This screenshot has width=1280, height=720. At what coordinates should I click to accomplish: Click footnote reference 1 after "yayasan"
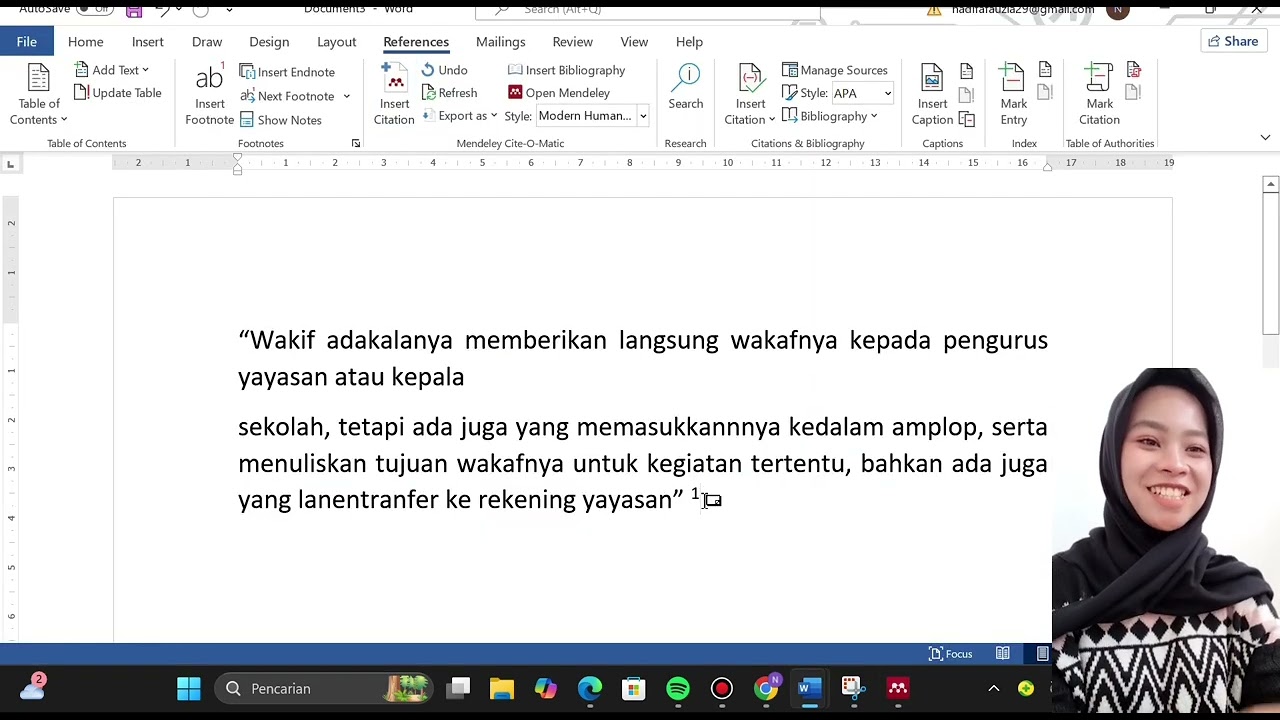[695, 494]
